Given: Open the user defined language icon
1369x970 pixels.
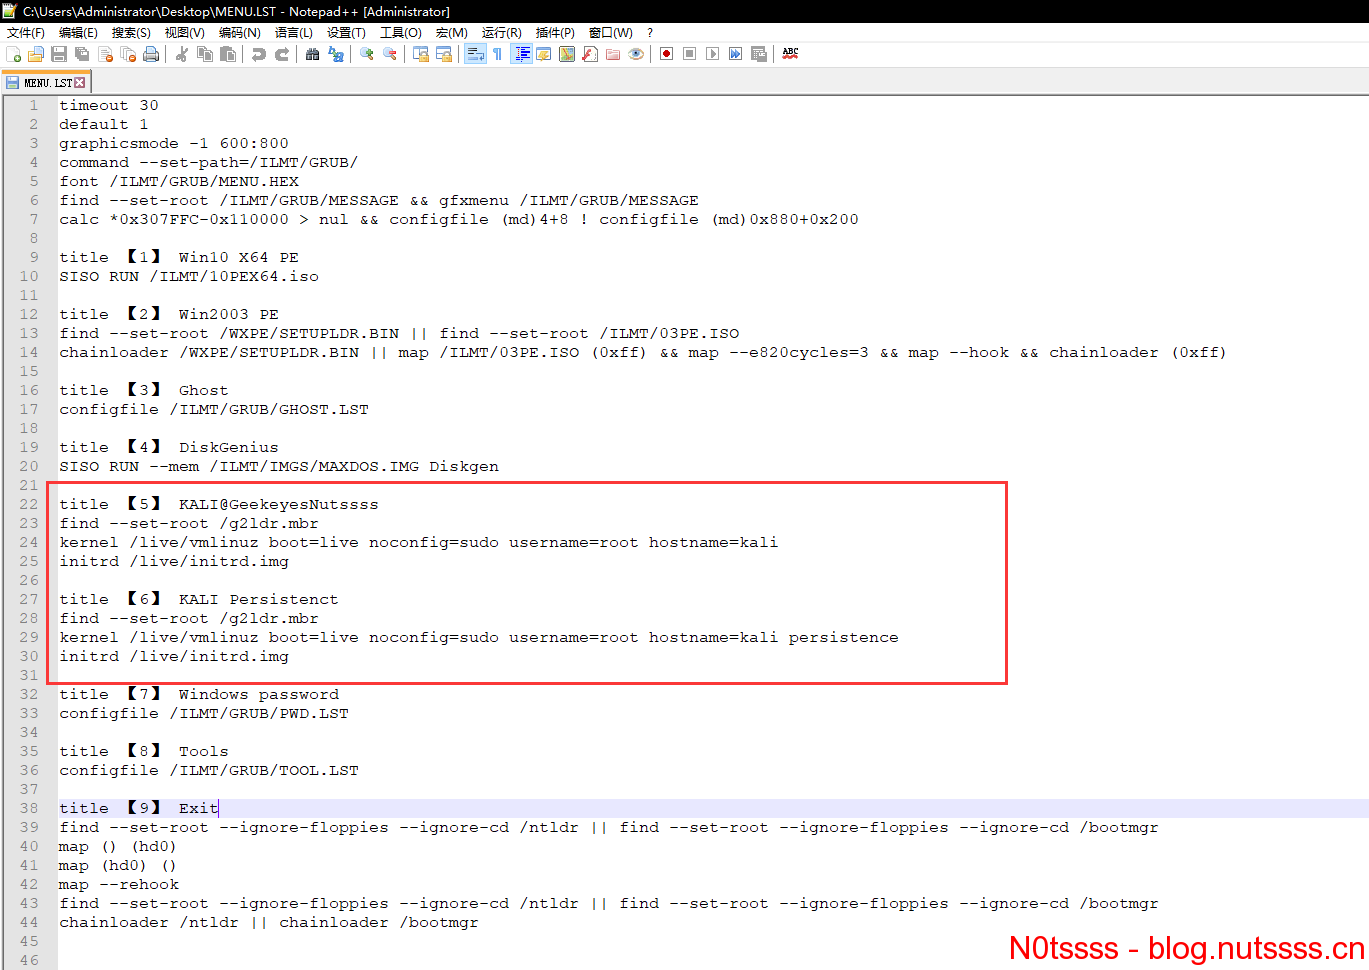Looking at the screenshot, I should coord(544,54).
